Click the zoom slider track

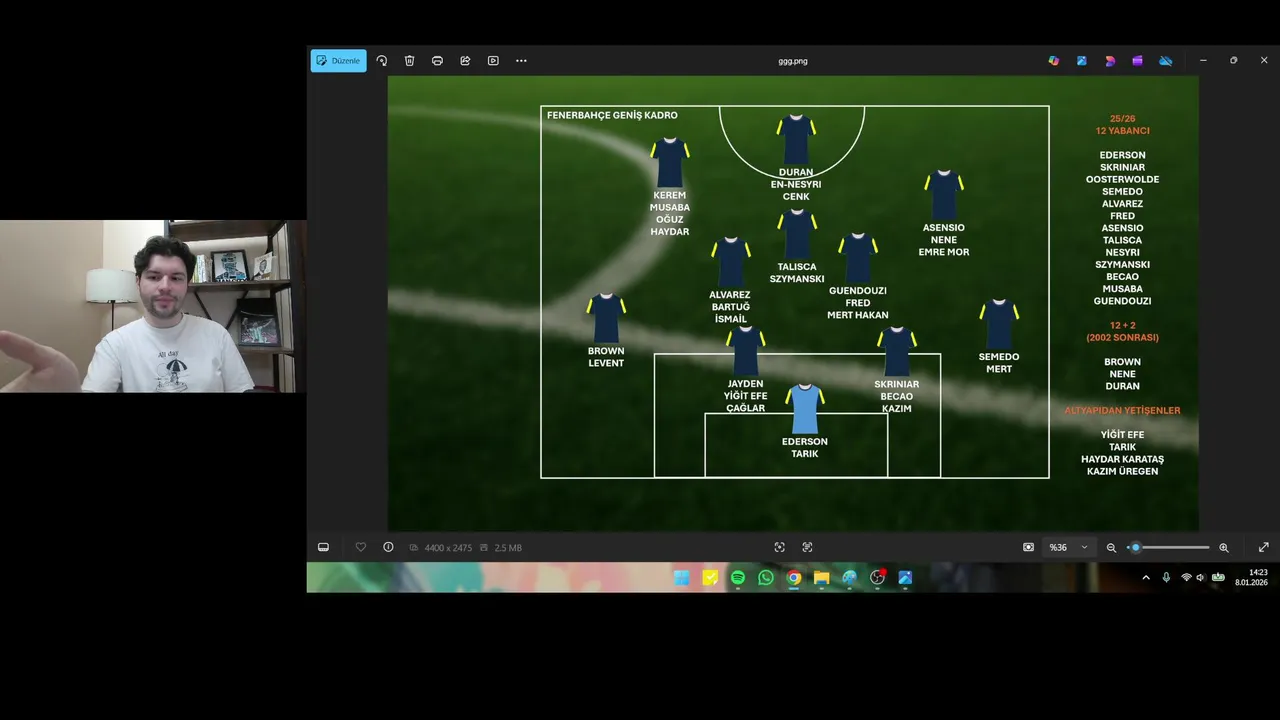tap(1168, 547)
